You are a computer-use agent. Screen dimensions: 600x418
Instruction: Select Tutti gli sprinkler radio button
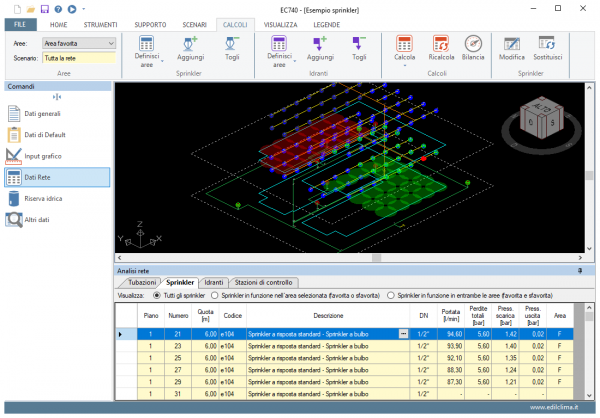(x=157, y=296)
